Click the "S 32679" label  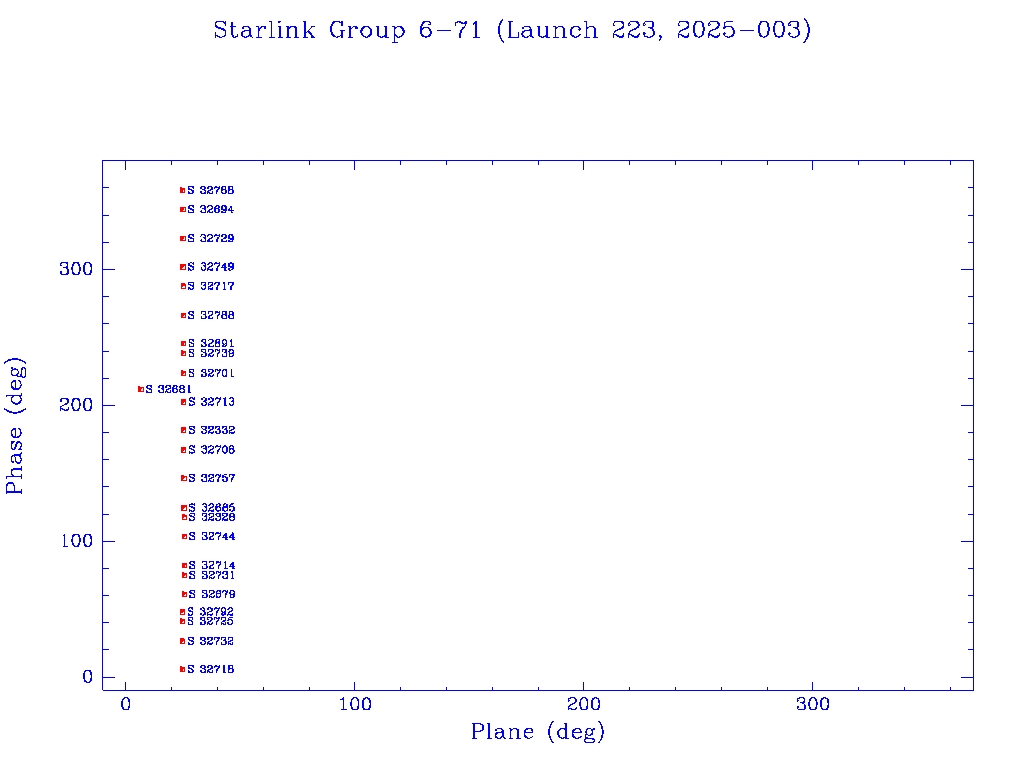click(212, 595)
